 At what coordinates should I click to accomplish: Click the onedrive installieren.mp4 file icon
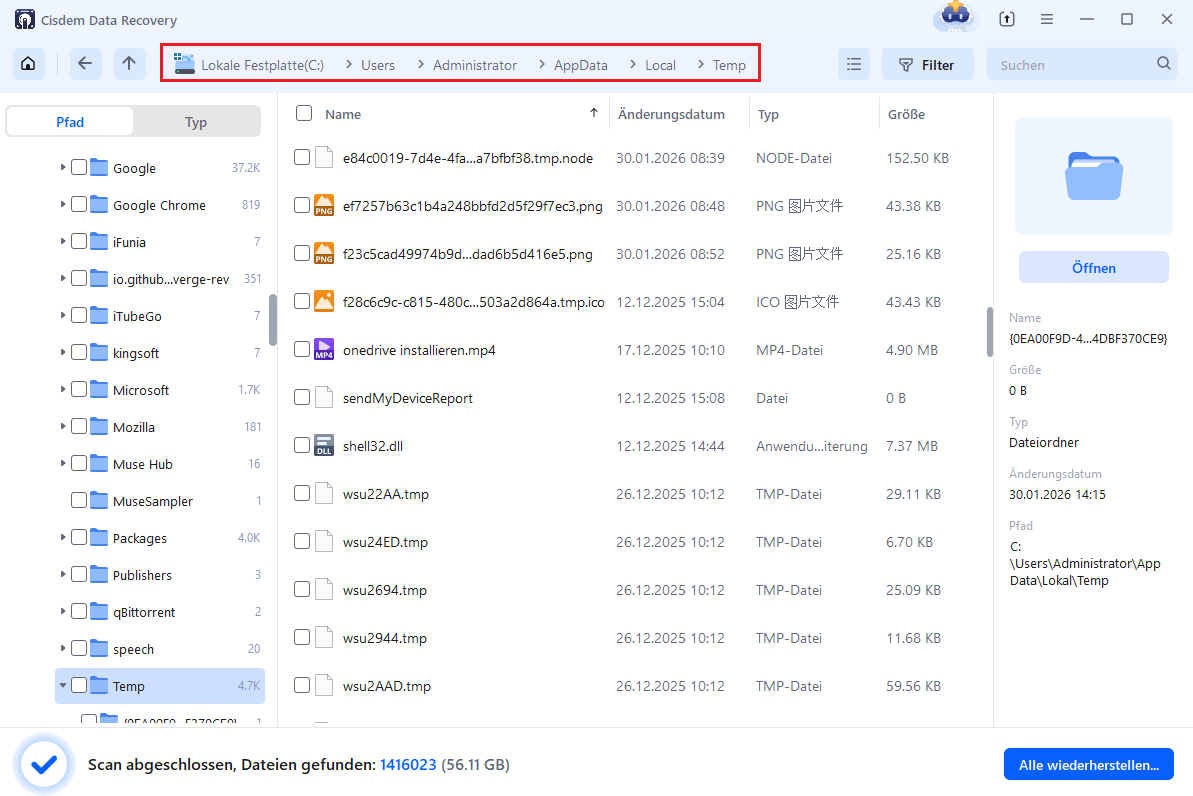324,349
